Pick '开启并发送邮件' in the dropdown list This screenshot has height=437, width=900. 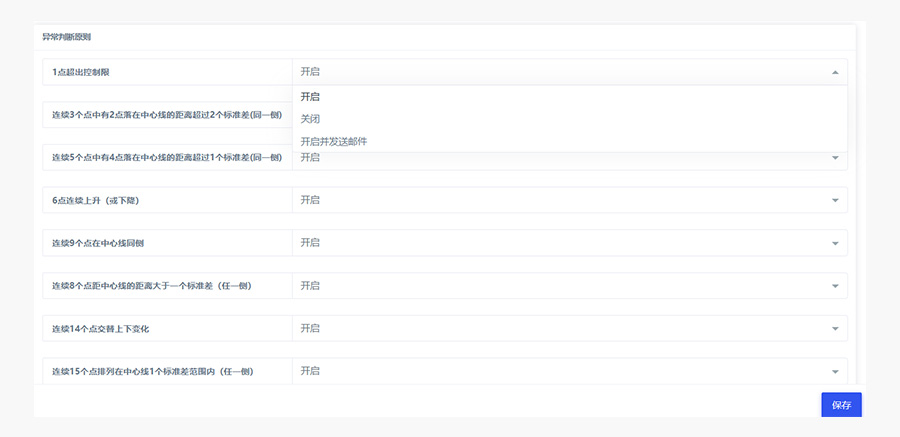(334, 141)
